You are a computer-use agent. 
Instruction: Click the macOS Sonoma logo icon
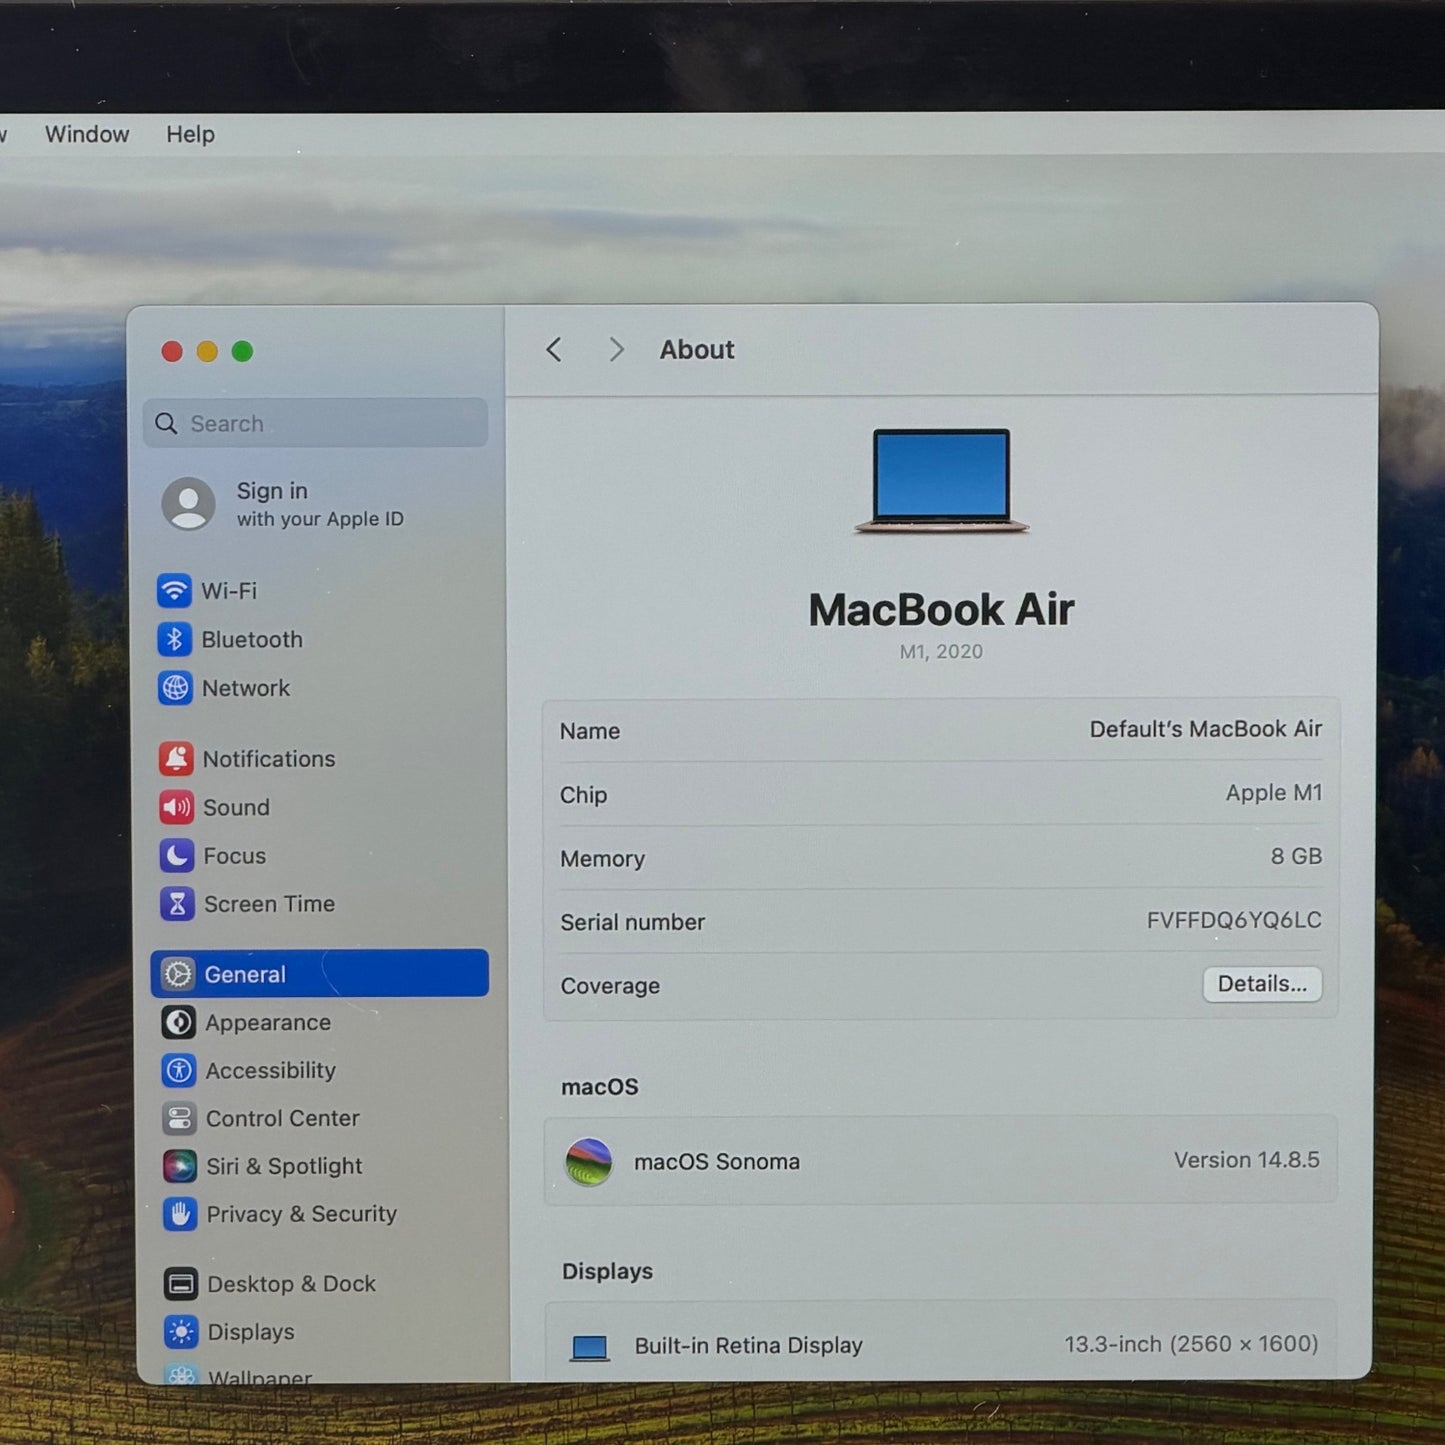(x=589, y=1162)
